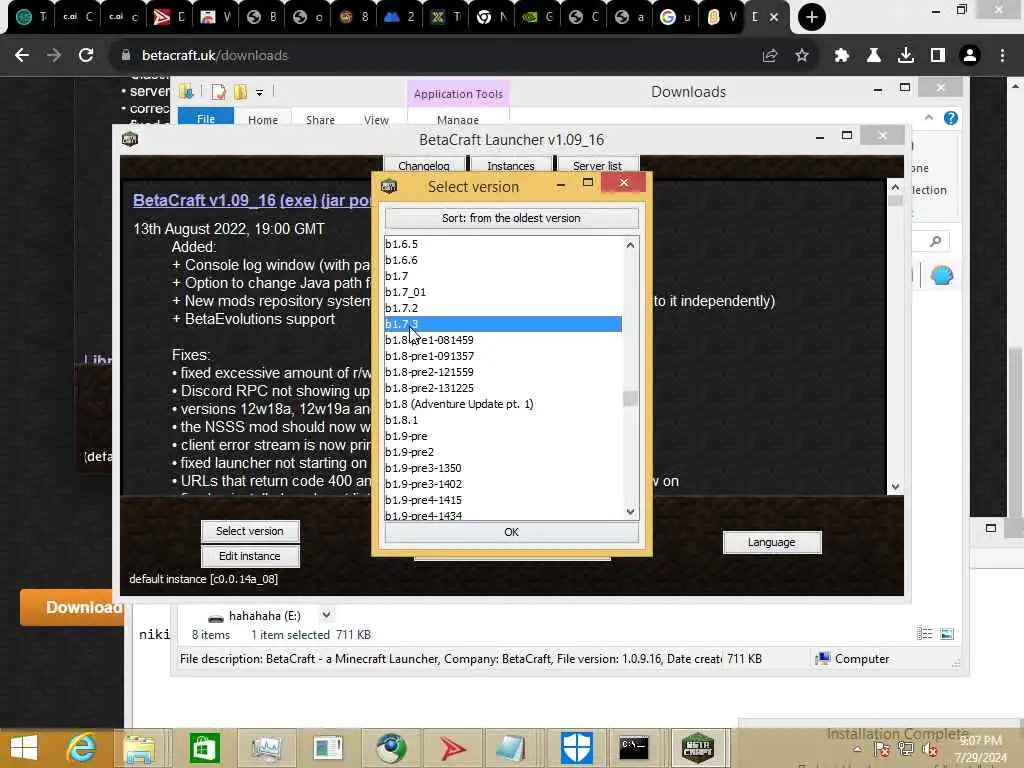Open the Changelog tab in launcher
Image resolution: width=1024 pixels, height=768 pixels.
[x=424, y=165]
